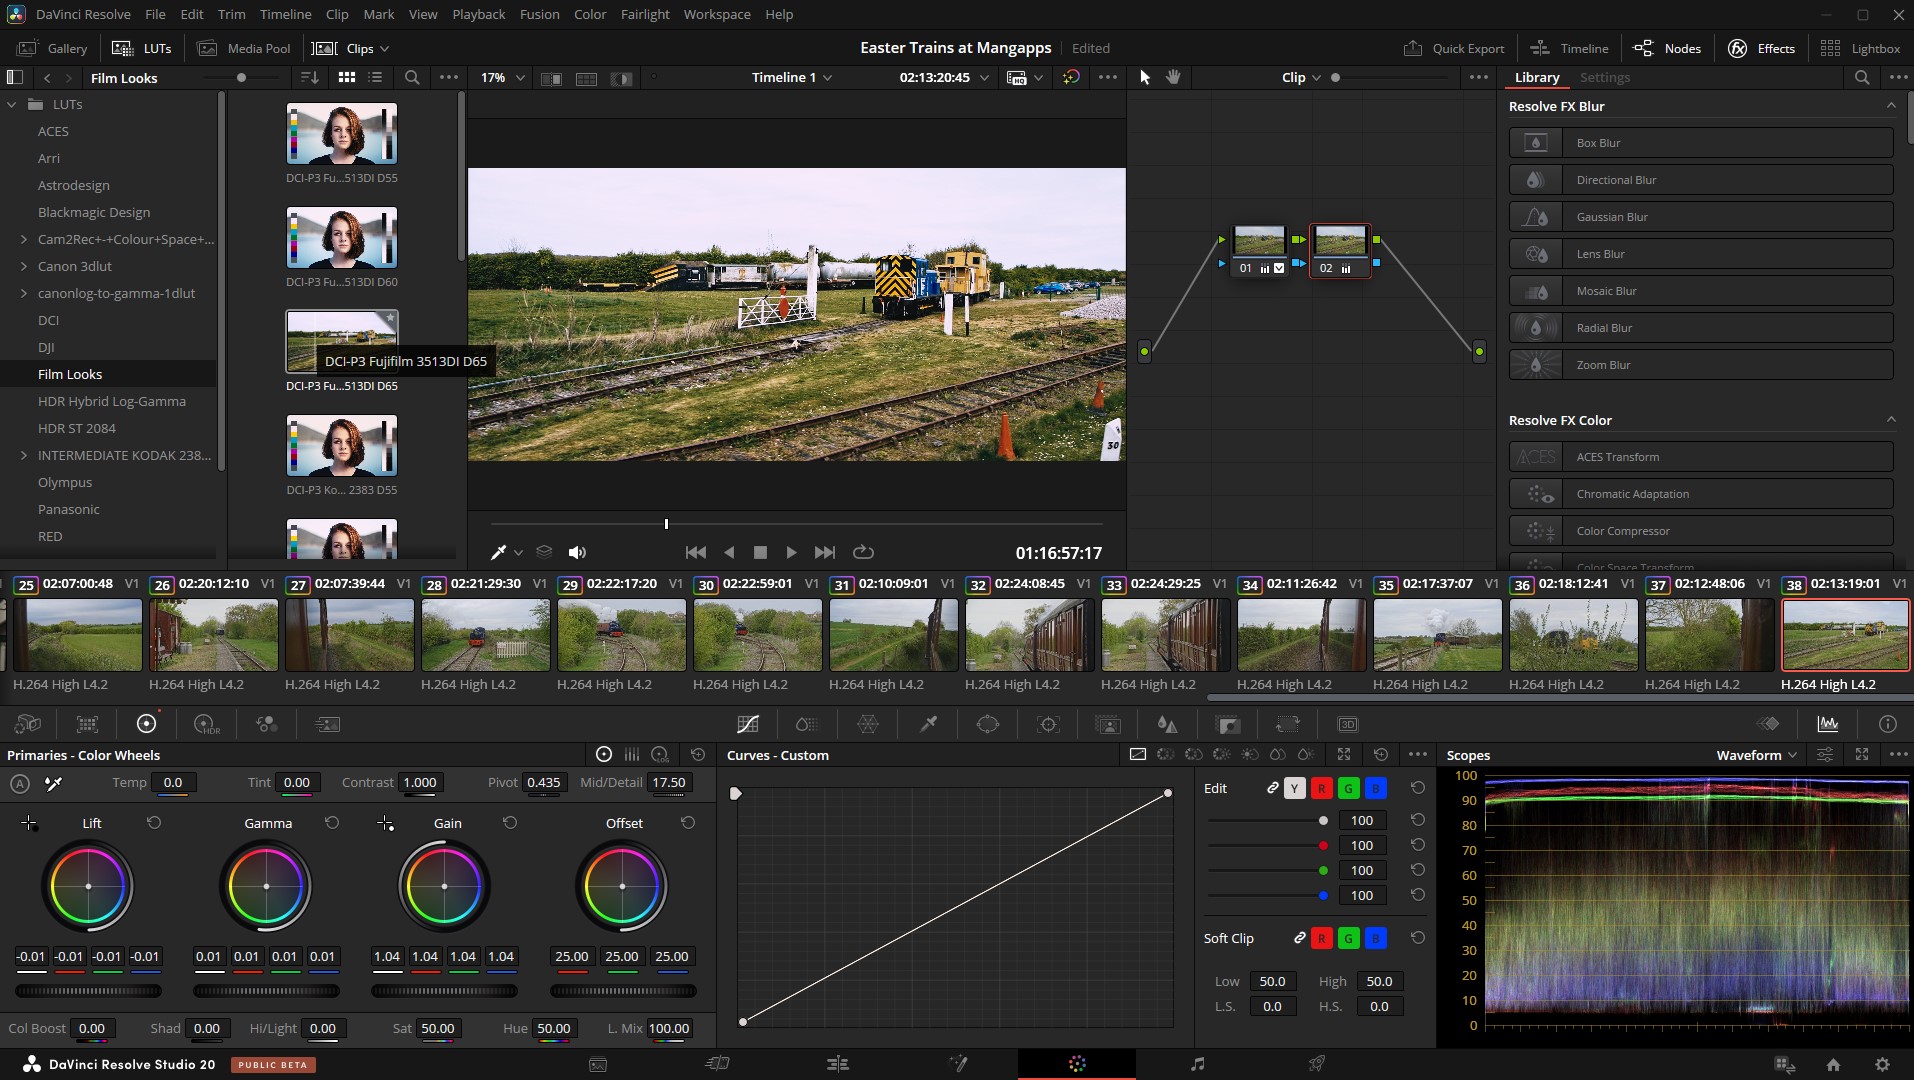Image resolution: width=1914 pixels, height=1080 pixels.
Task: Open the Sizing palette
Action: tap(1288, 724)
